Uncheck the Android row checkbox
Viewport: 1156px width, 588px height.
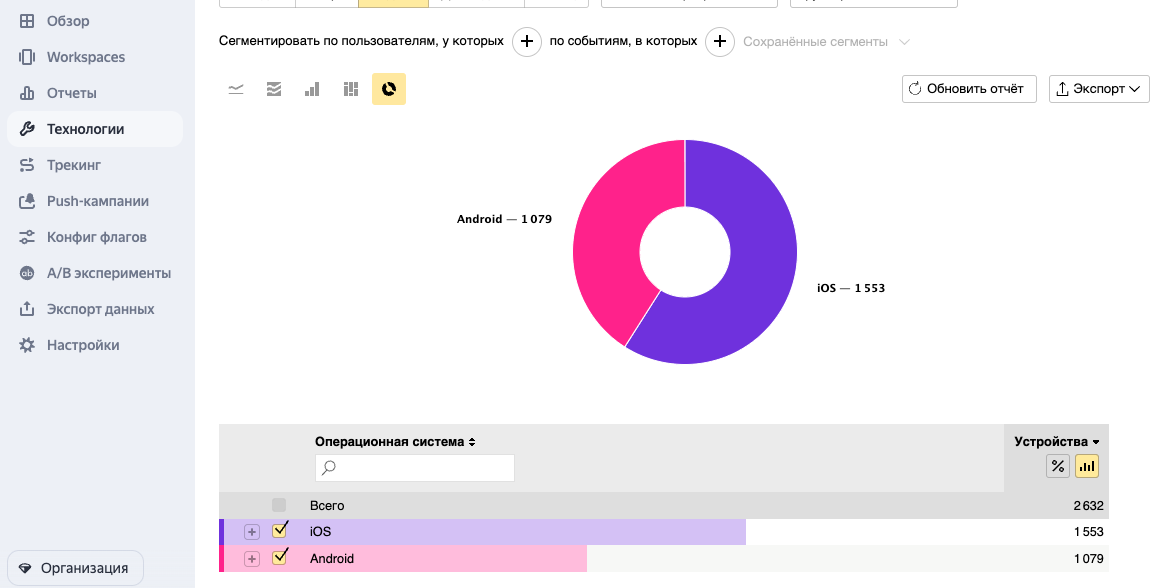(x=279, y=558)
